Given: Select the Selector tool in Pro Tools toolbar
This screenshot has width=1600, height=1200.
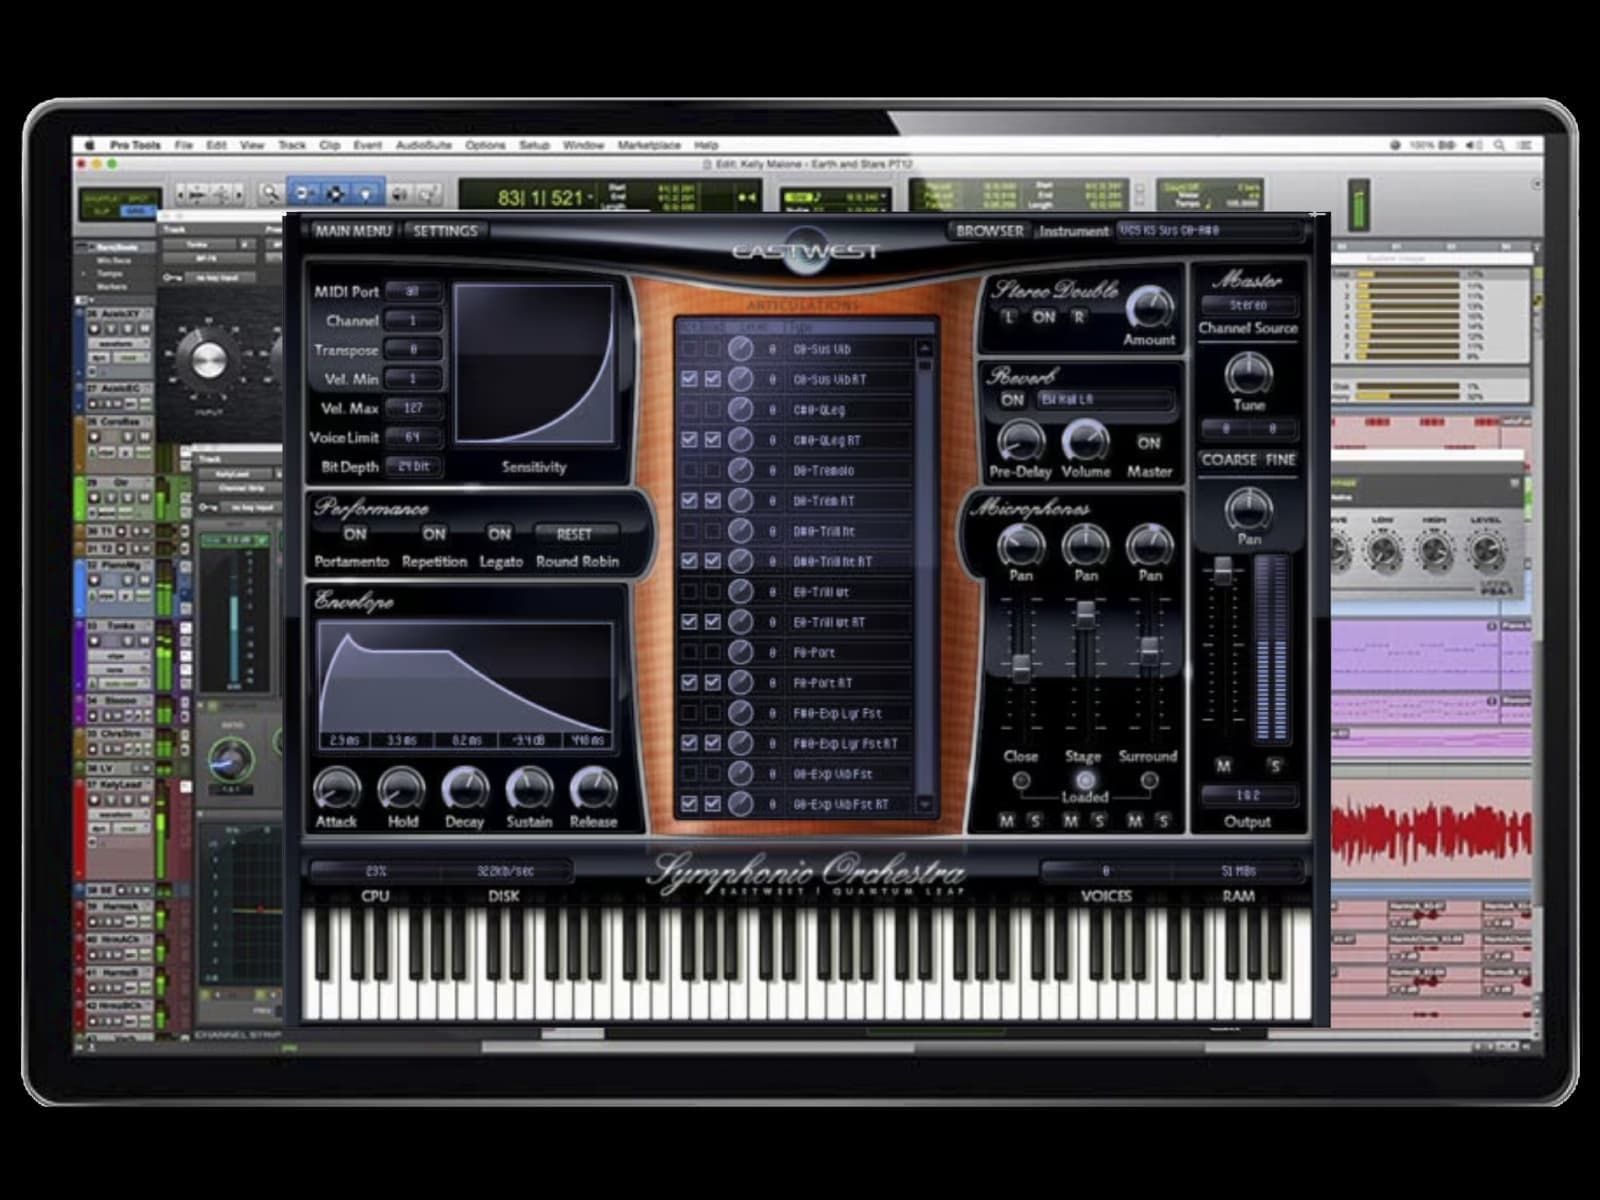Looking at the screenshot, I should click(336, 193).
